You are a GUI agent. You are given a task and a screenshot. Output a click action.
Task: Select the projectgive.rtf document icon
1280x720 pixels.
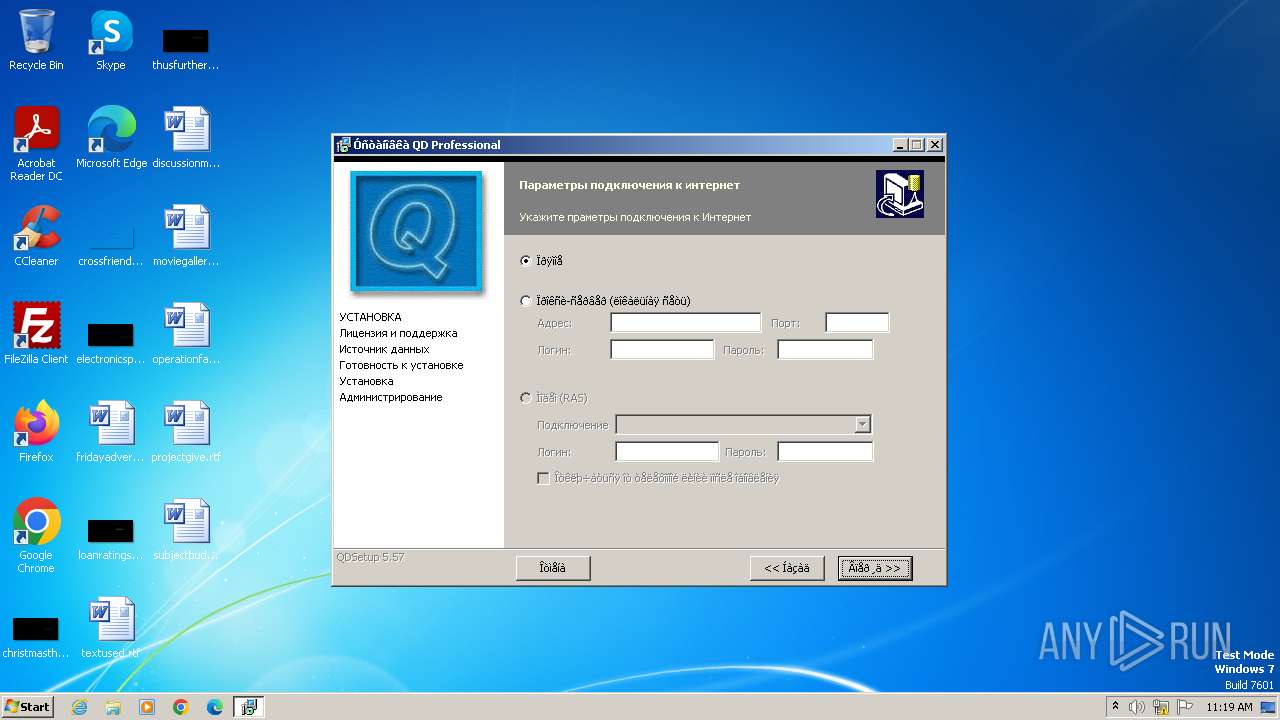186,431
